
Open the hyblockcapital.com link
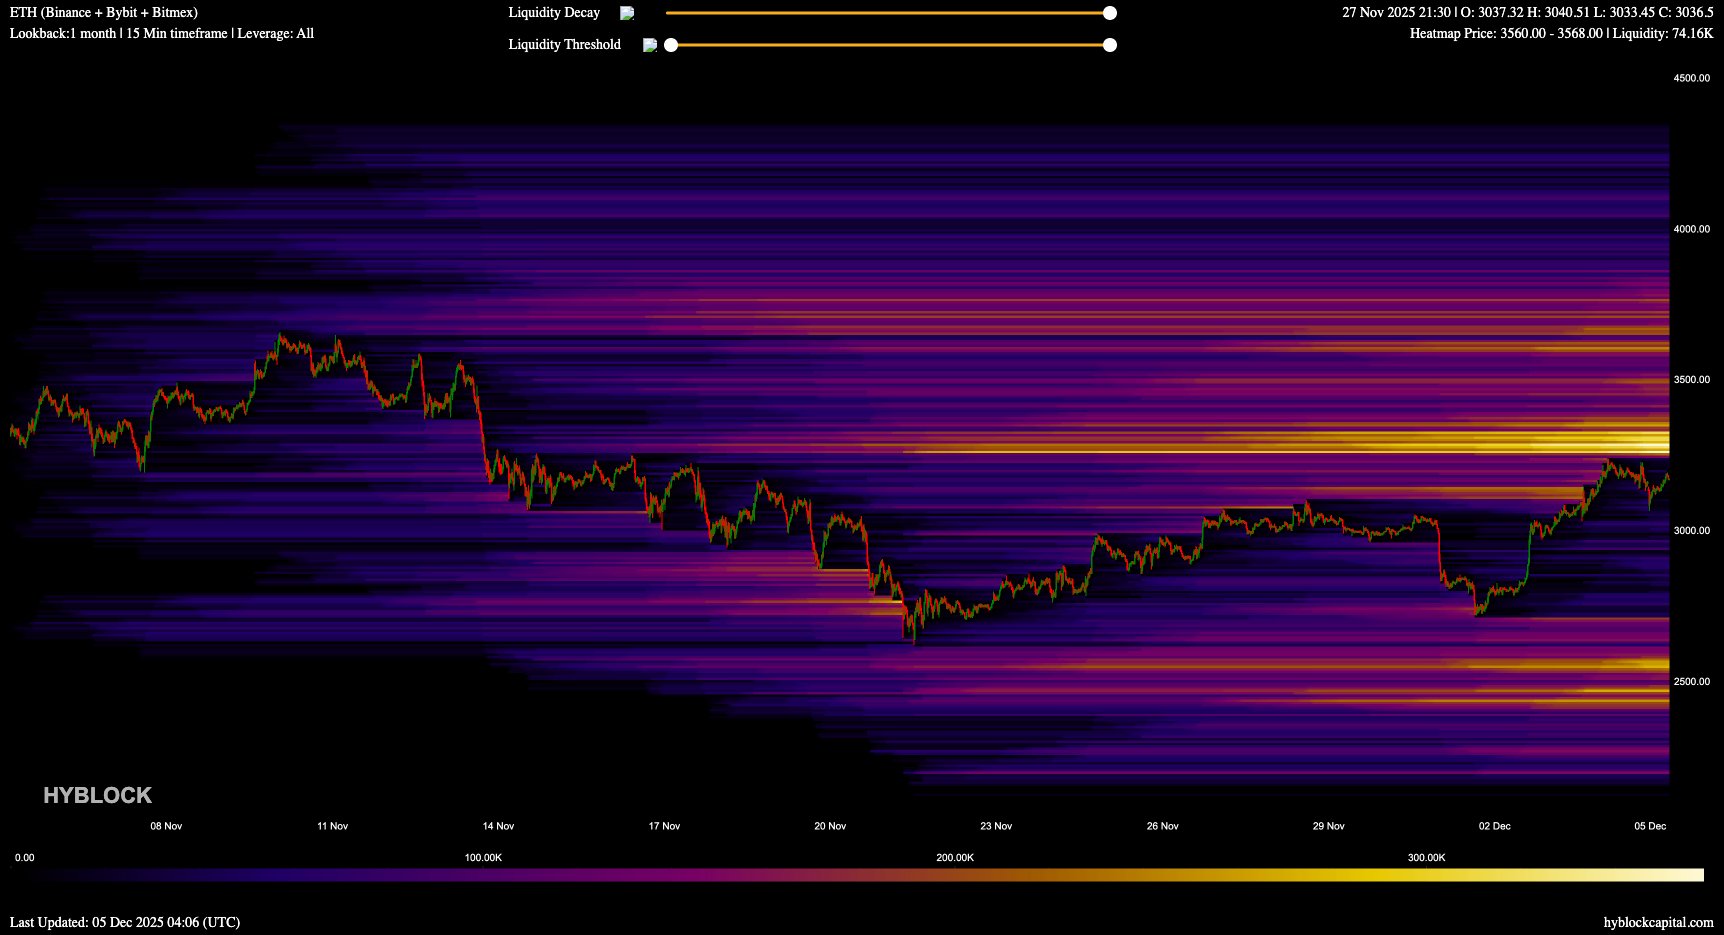tap(1658, 922)
